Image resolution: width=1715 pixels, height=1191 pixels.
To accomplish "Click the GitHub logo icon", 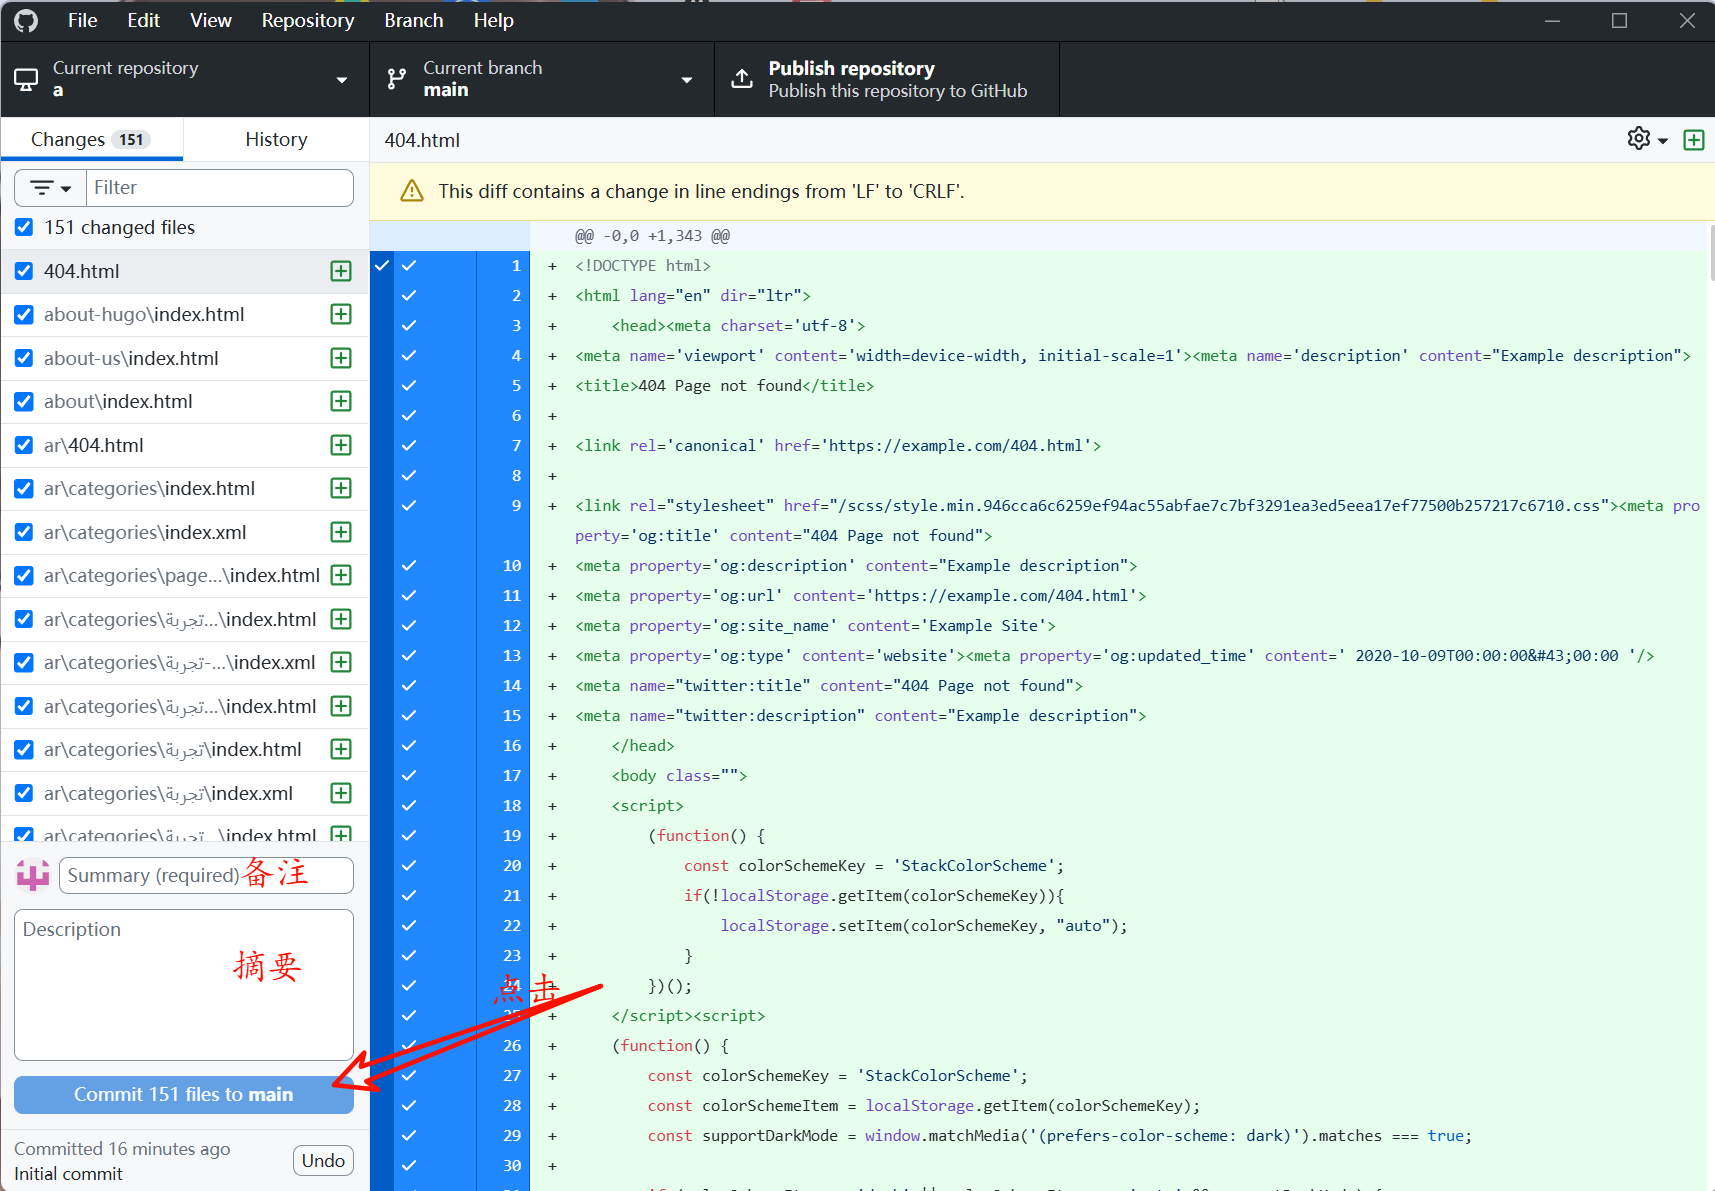I will pos(26,20).
